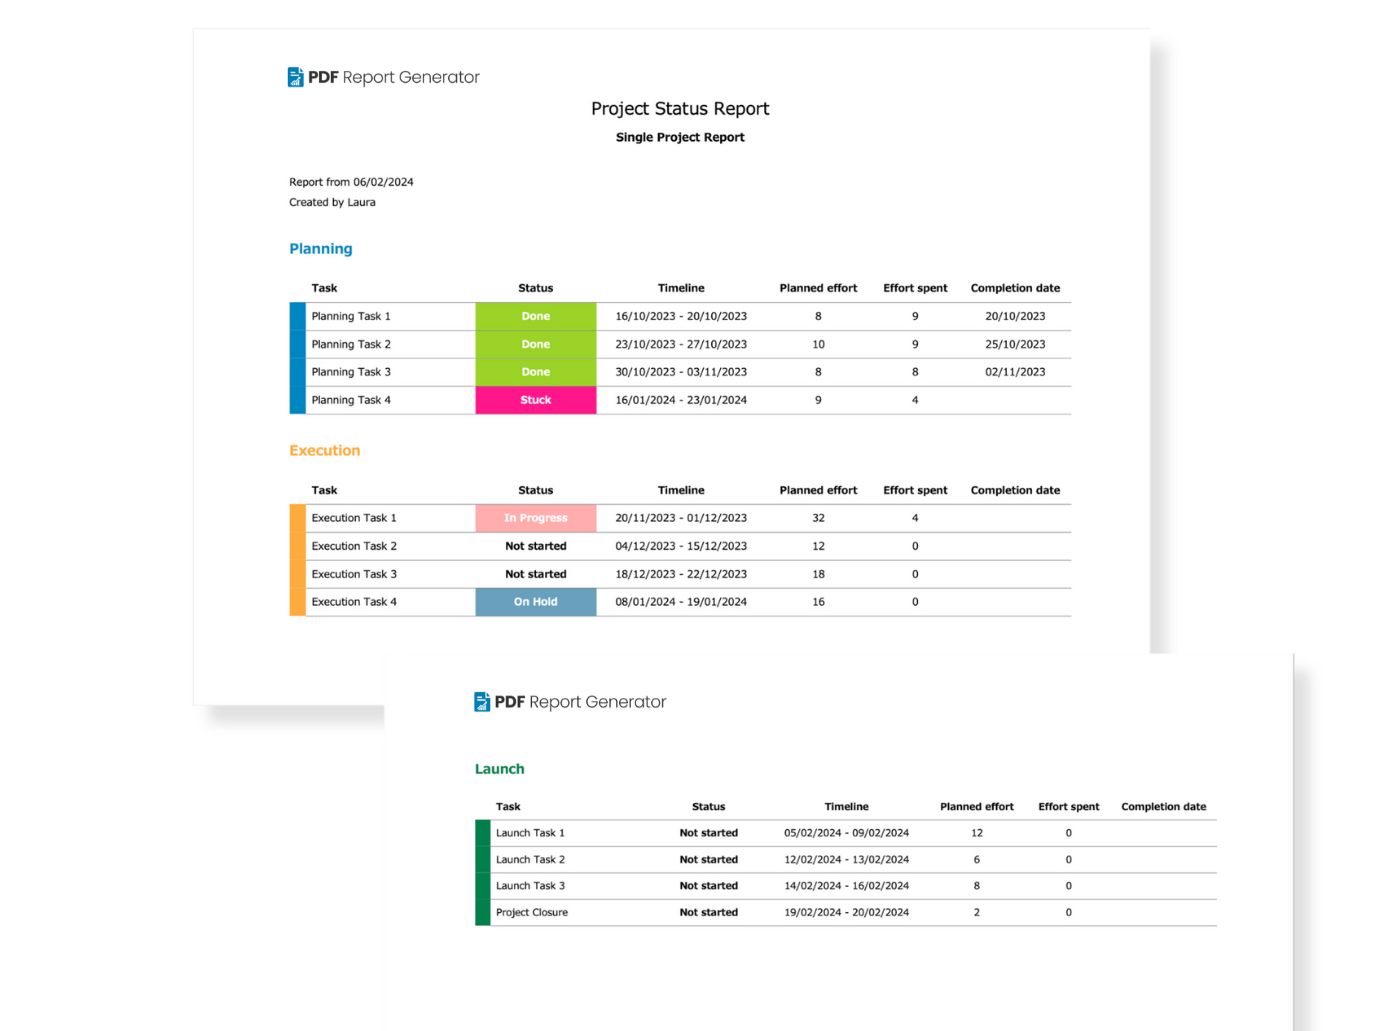This screenshot has height=1031, width=1375.
Task: Click the Done status of Planning Task 2
Action: coord(536,344)
